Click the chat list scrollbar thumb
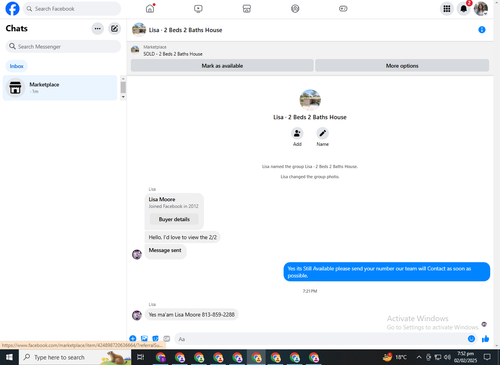The height and width of the screenshot is (365, 500). (123, 88)
